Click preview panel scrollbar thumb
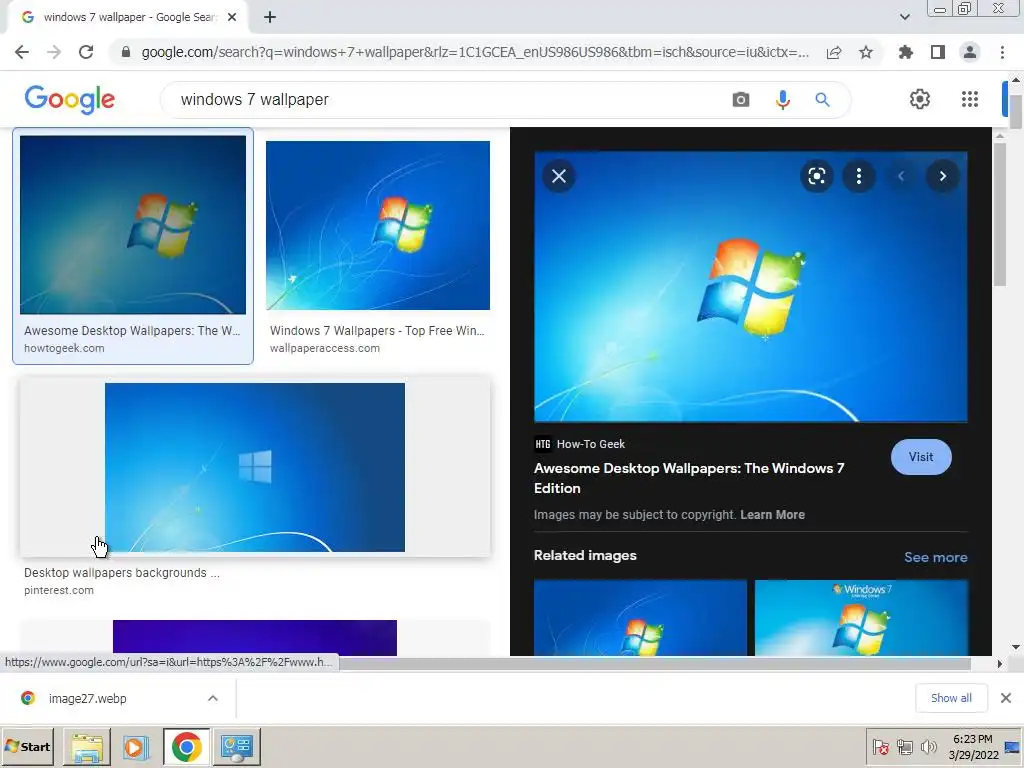 click(x=999, y=214)
